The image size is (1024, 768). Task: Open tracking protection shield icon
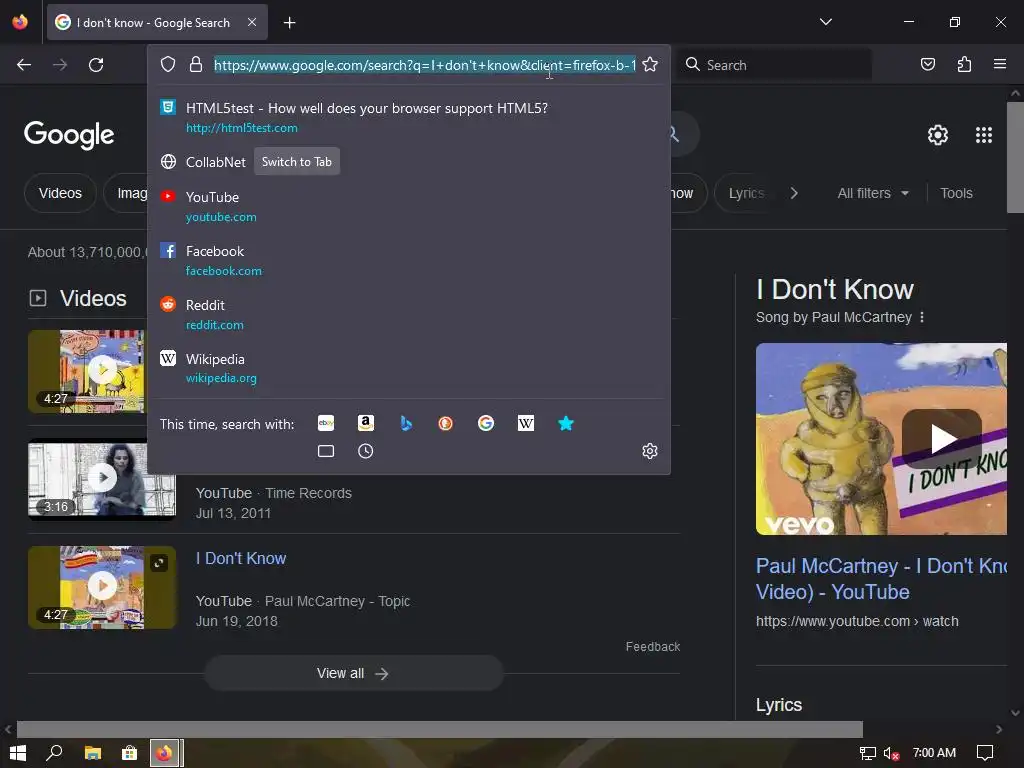pyautogui.click(x=168, y=64)
